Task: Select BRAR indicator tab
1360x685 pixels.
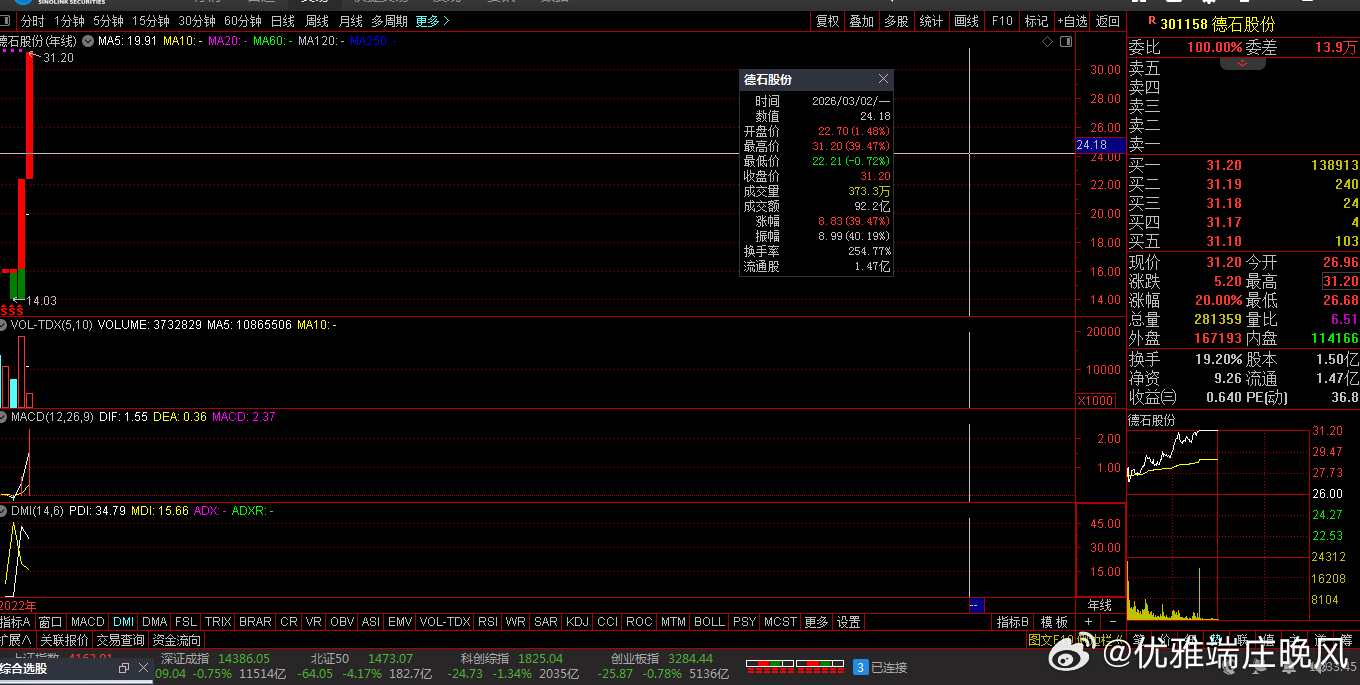Action: pyautogui.click(x=255, y=622)
